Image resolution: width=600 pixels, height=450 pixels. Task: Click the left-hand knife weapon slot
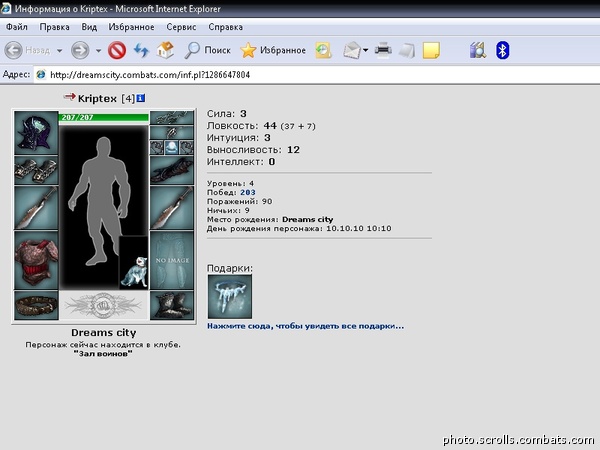[36, 208]
